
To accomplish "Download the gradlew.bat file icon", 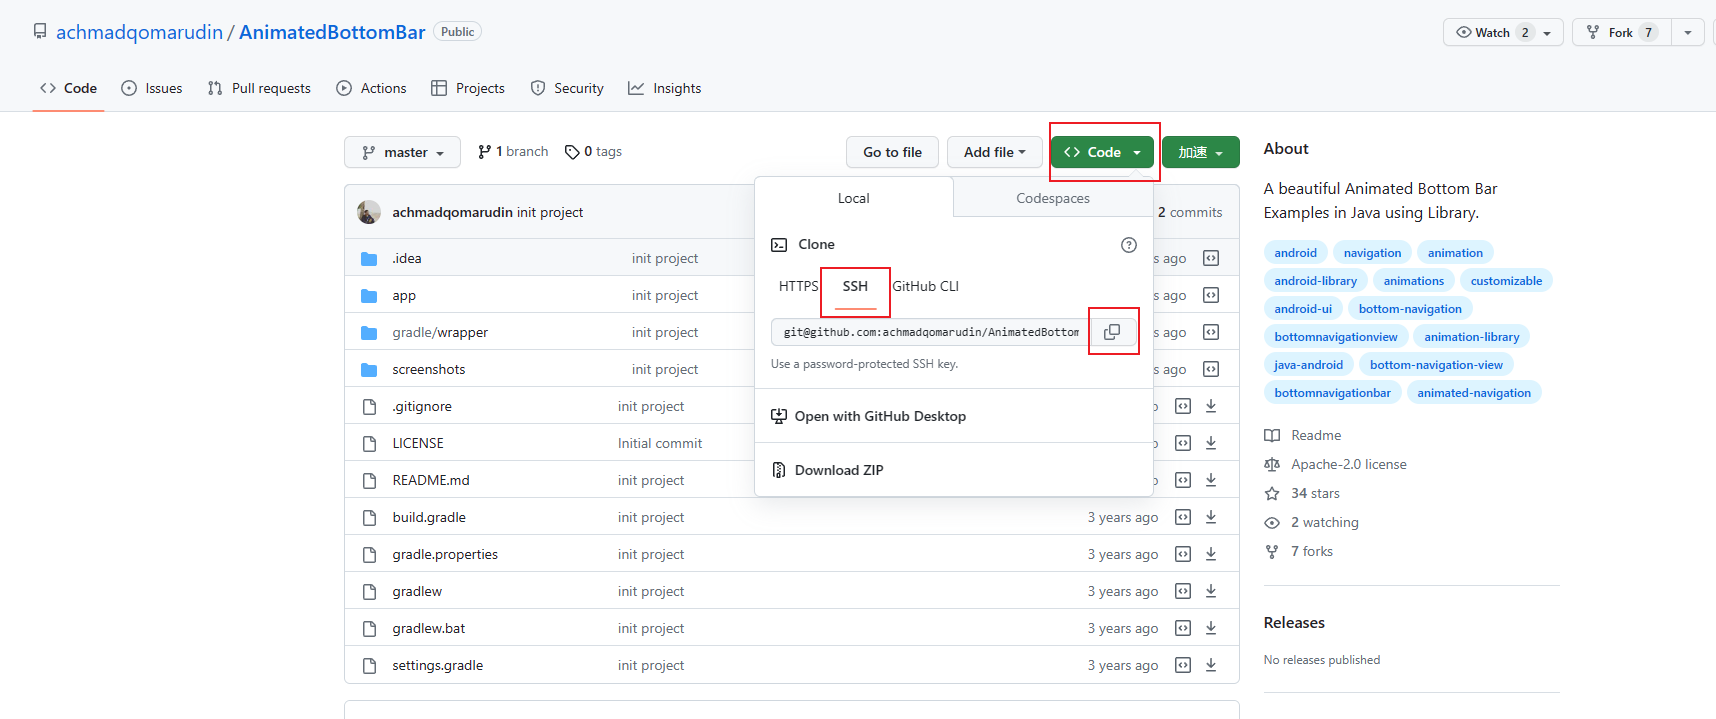I will (x=1211, y=628).
